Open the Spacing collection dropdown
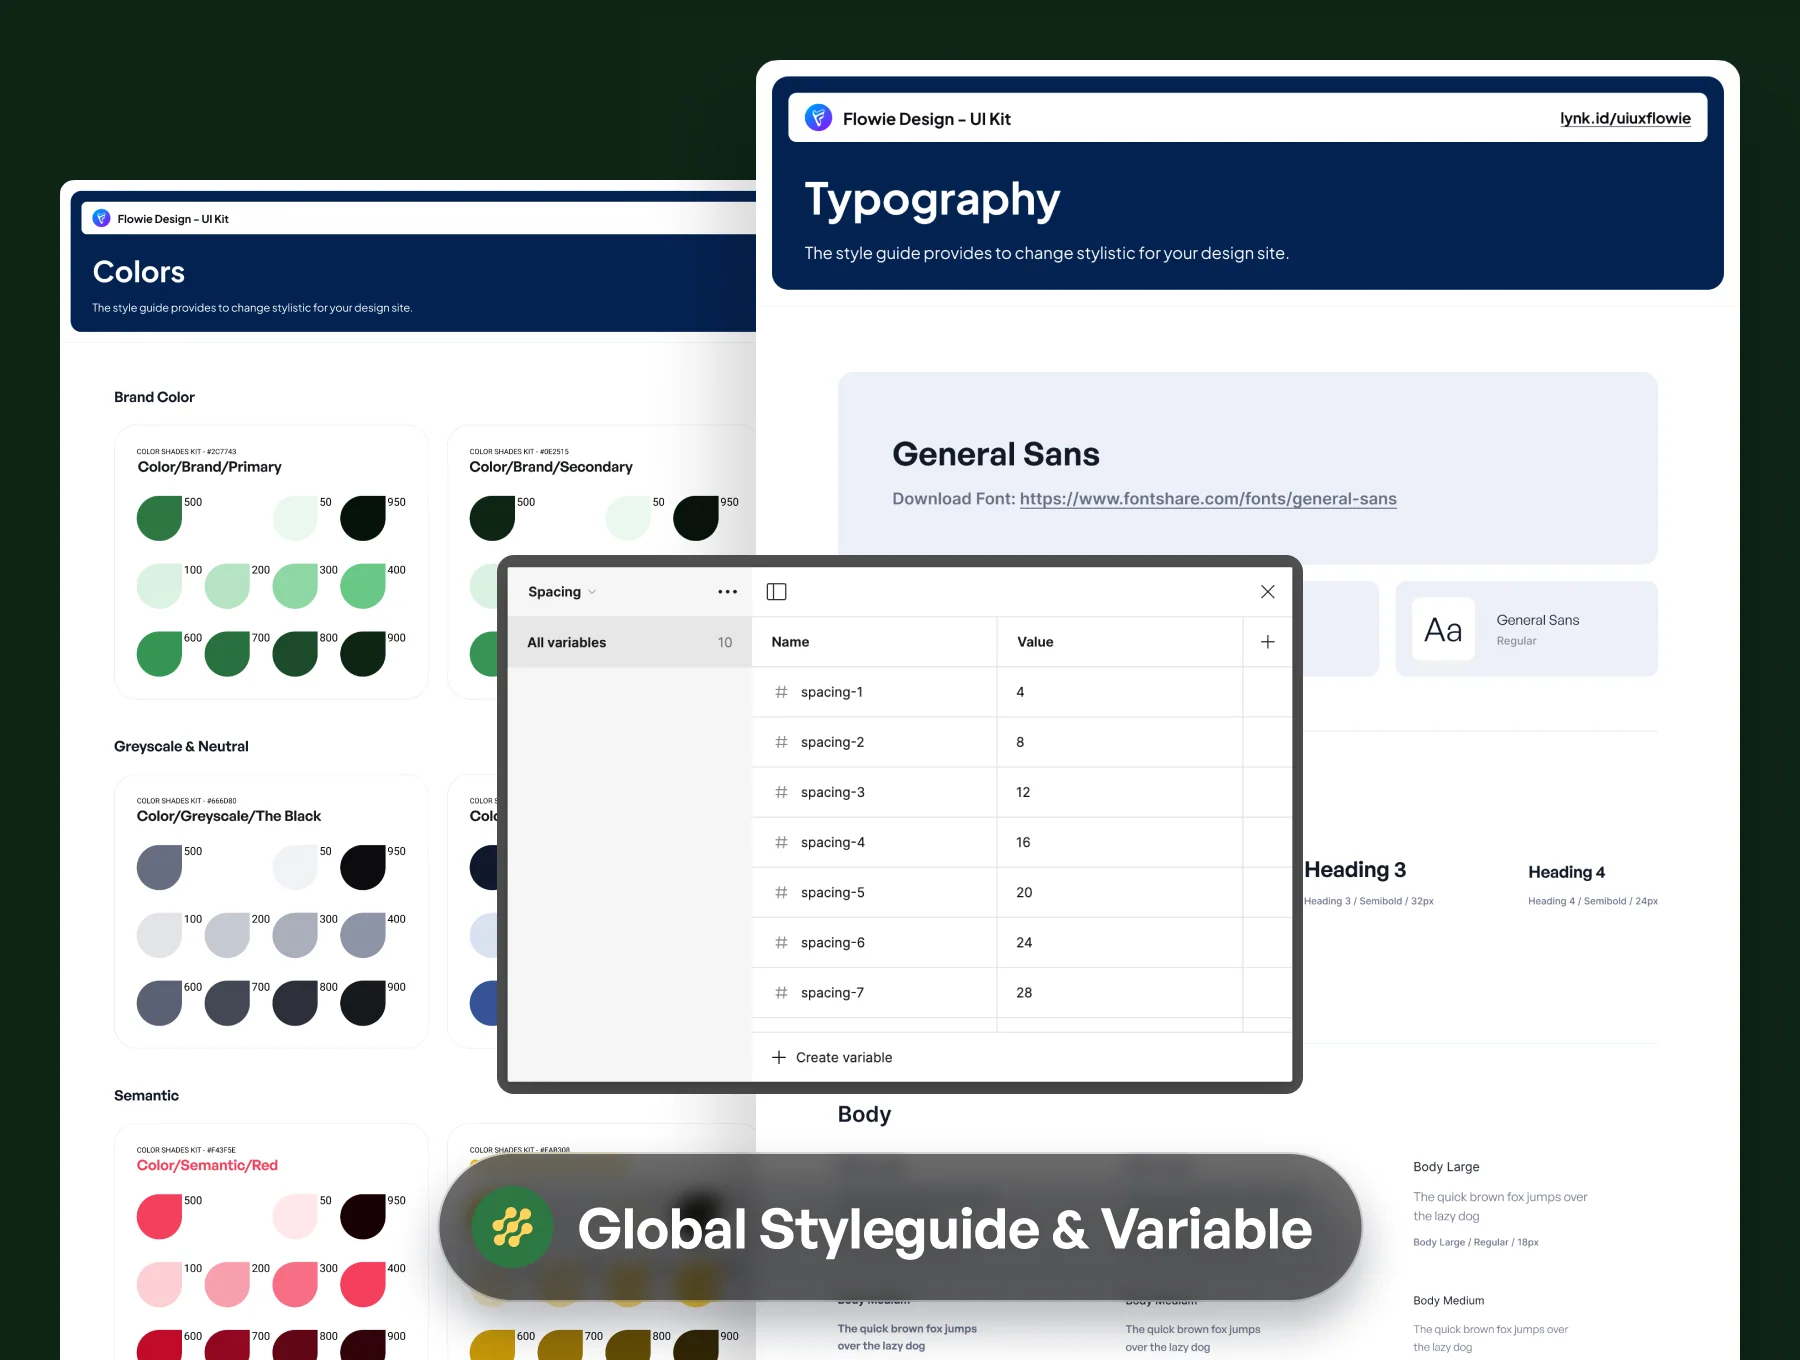This screenshot has width=1800, height=1360. click(x=562, y=592)
